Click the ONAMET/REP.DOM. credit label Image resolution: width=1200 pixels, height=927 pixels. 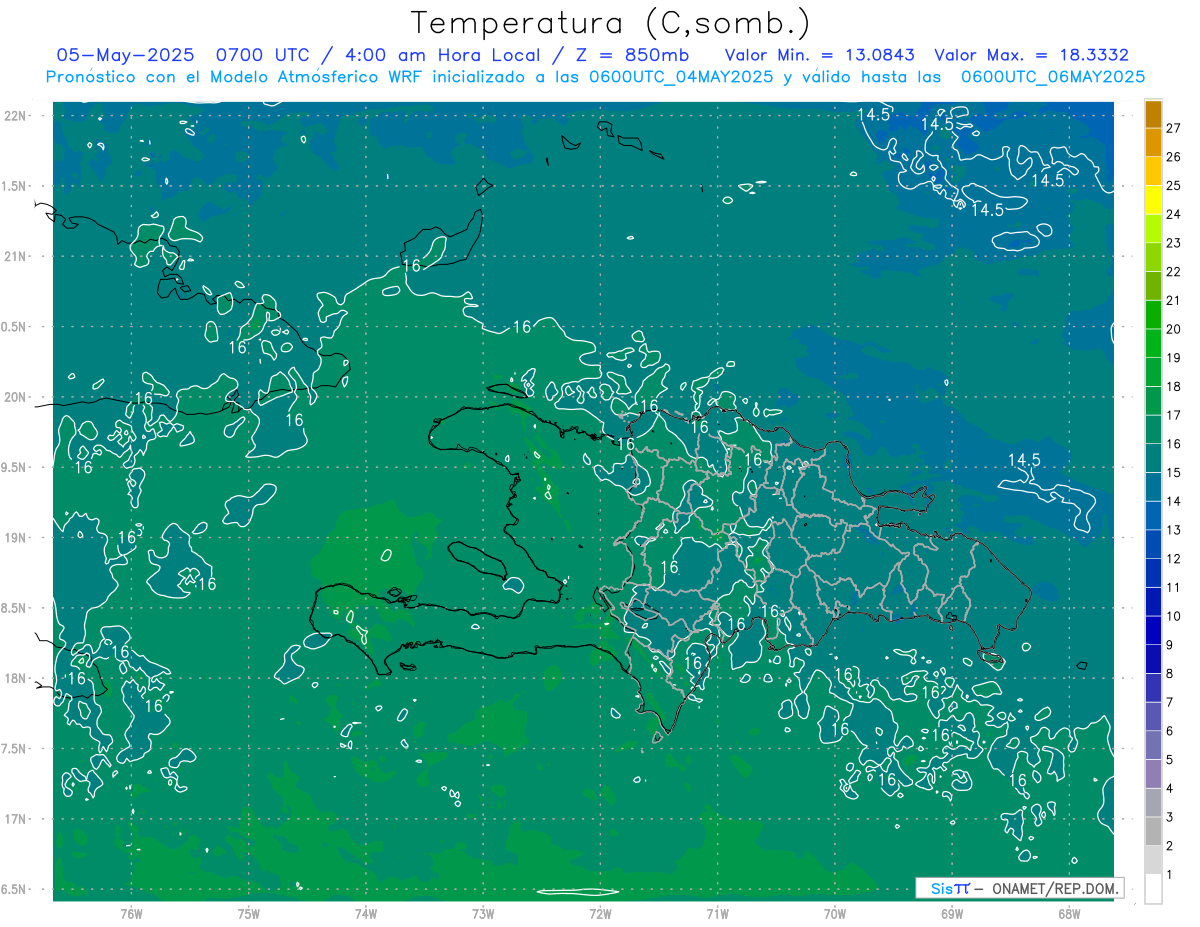click(x=1054, y=888)
